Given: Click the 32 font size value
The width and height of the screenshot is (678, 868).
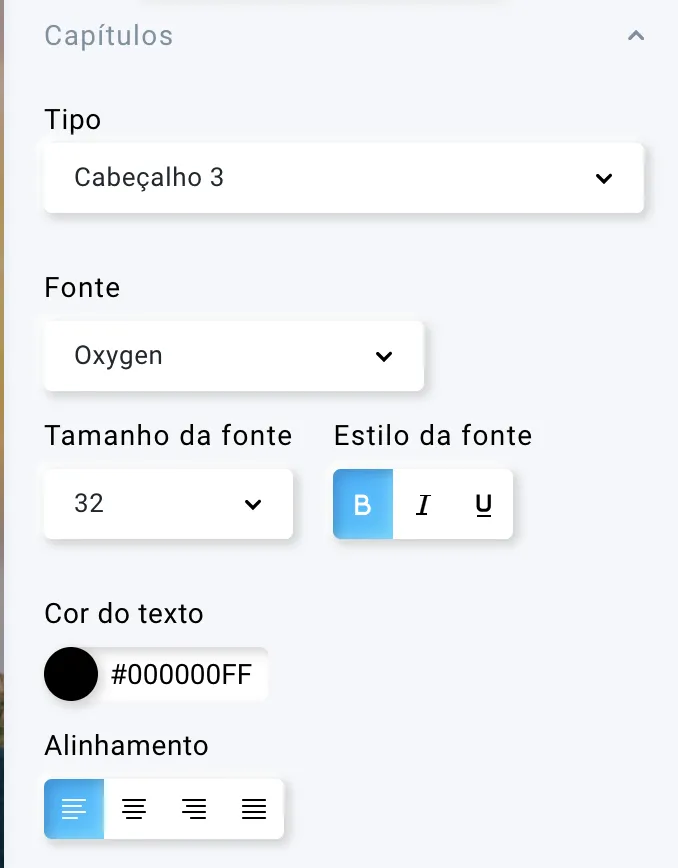Looking at the screenshot, I should [x=89, y=504].
